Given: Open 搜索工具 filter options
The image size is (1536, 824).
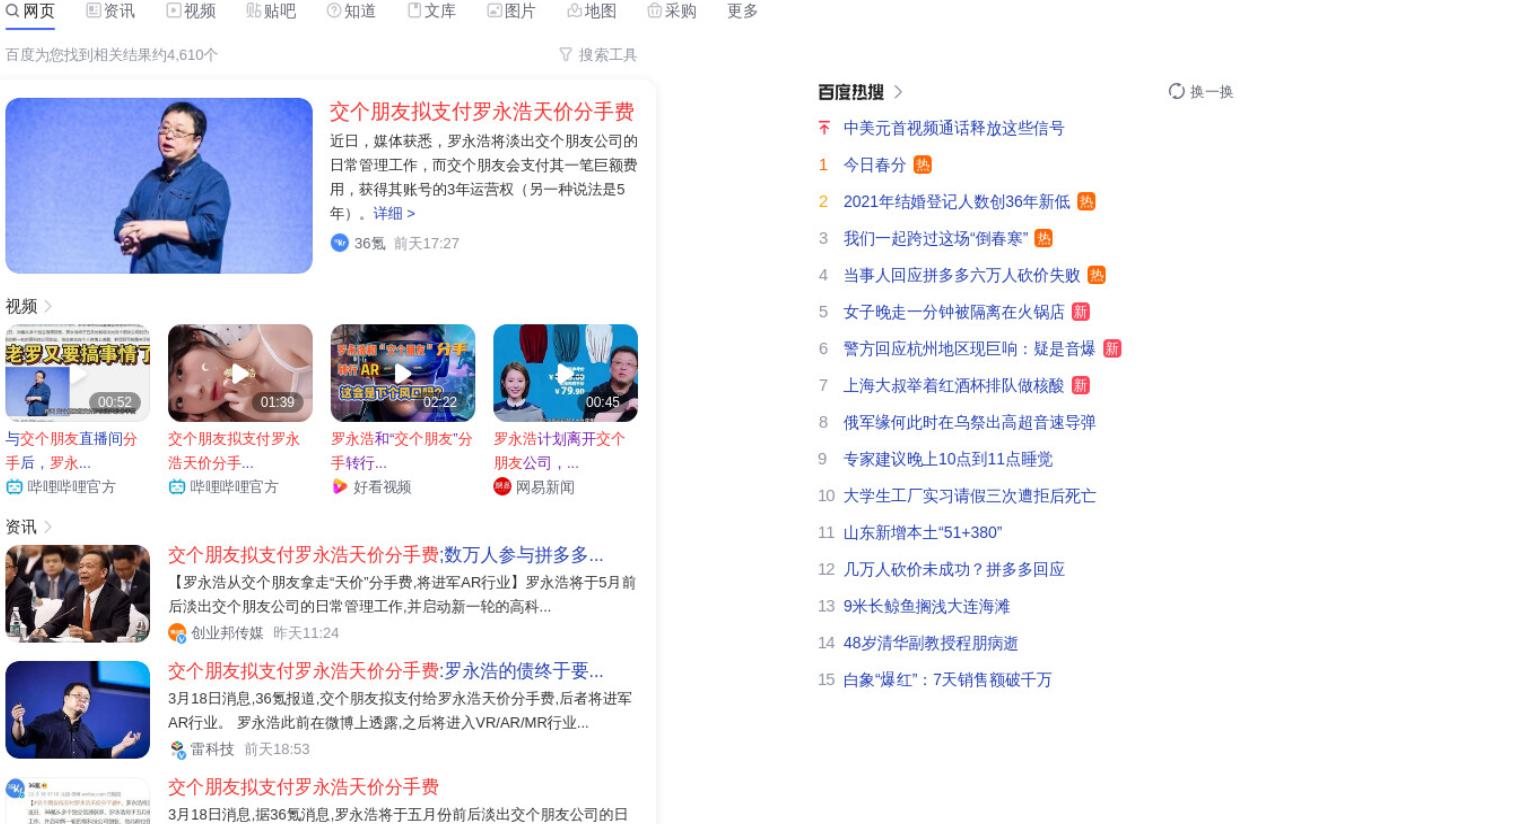Looking at the screenshot, I should (x=598, y=55).
